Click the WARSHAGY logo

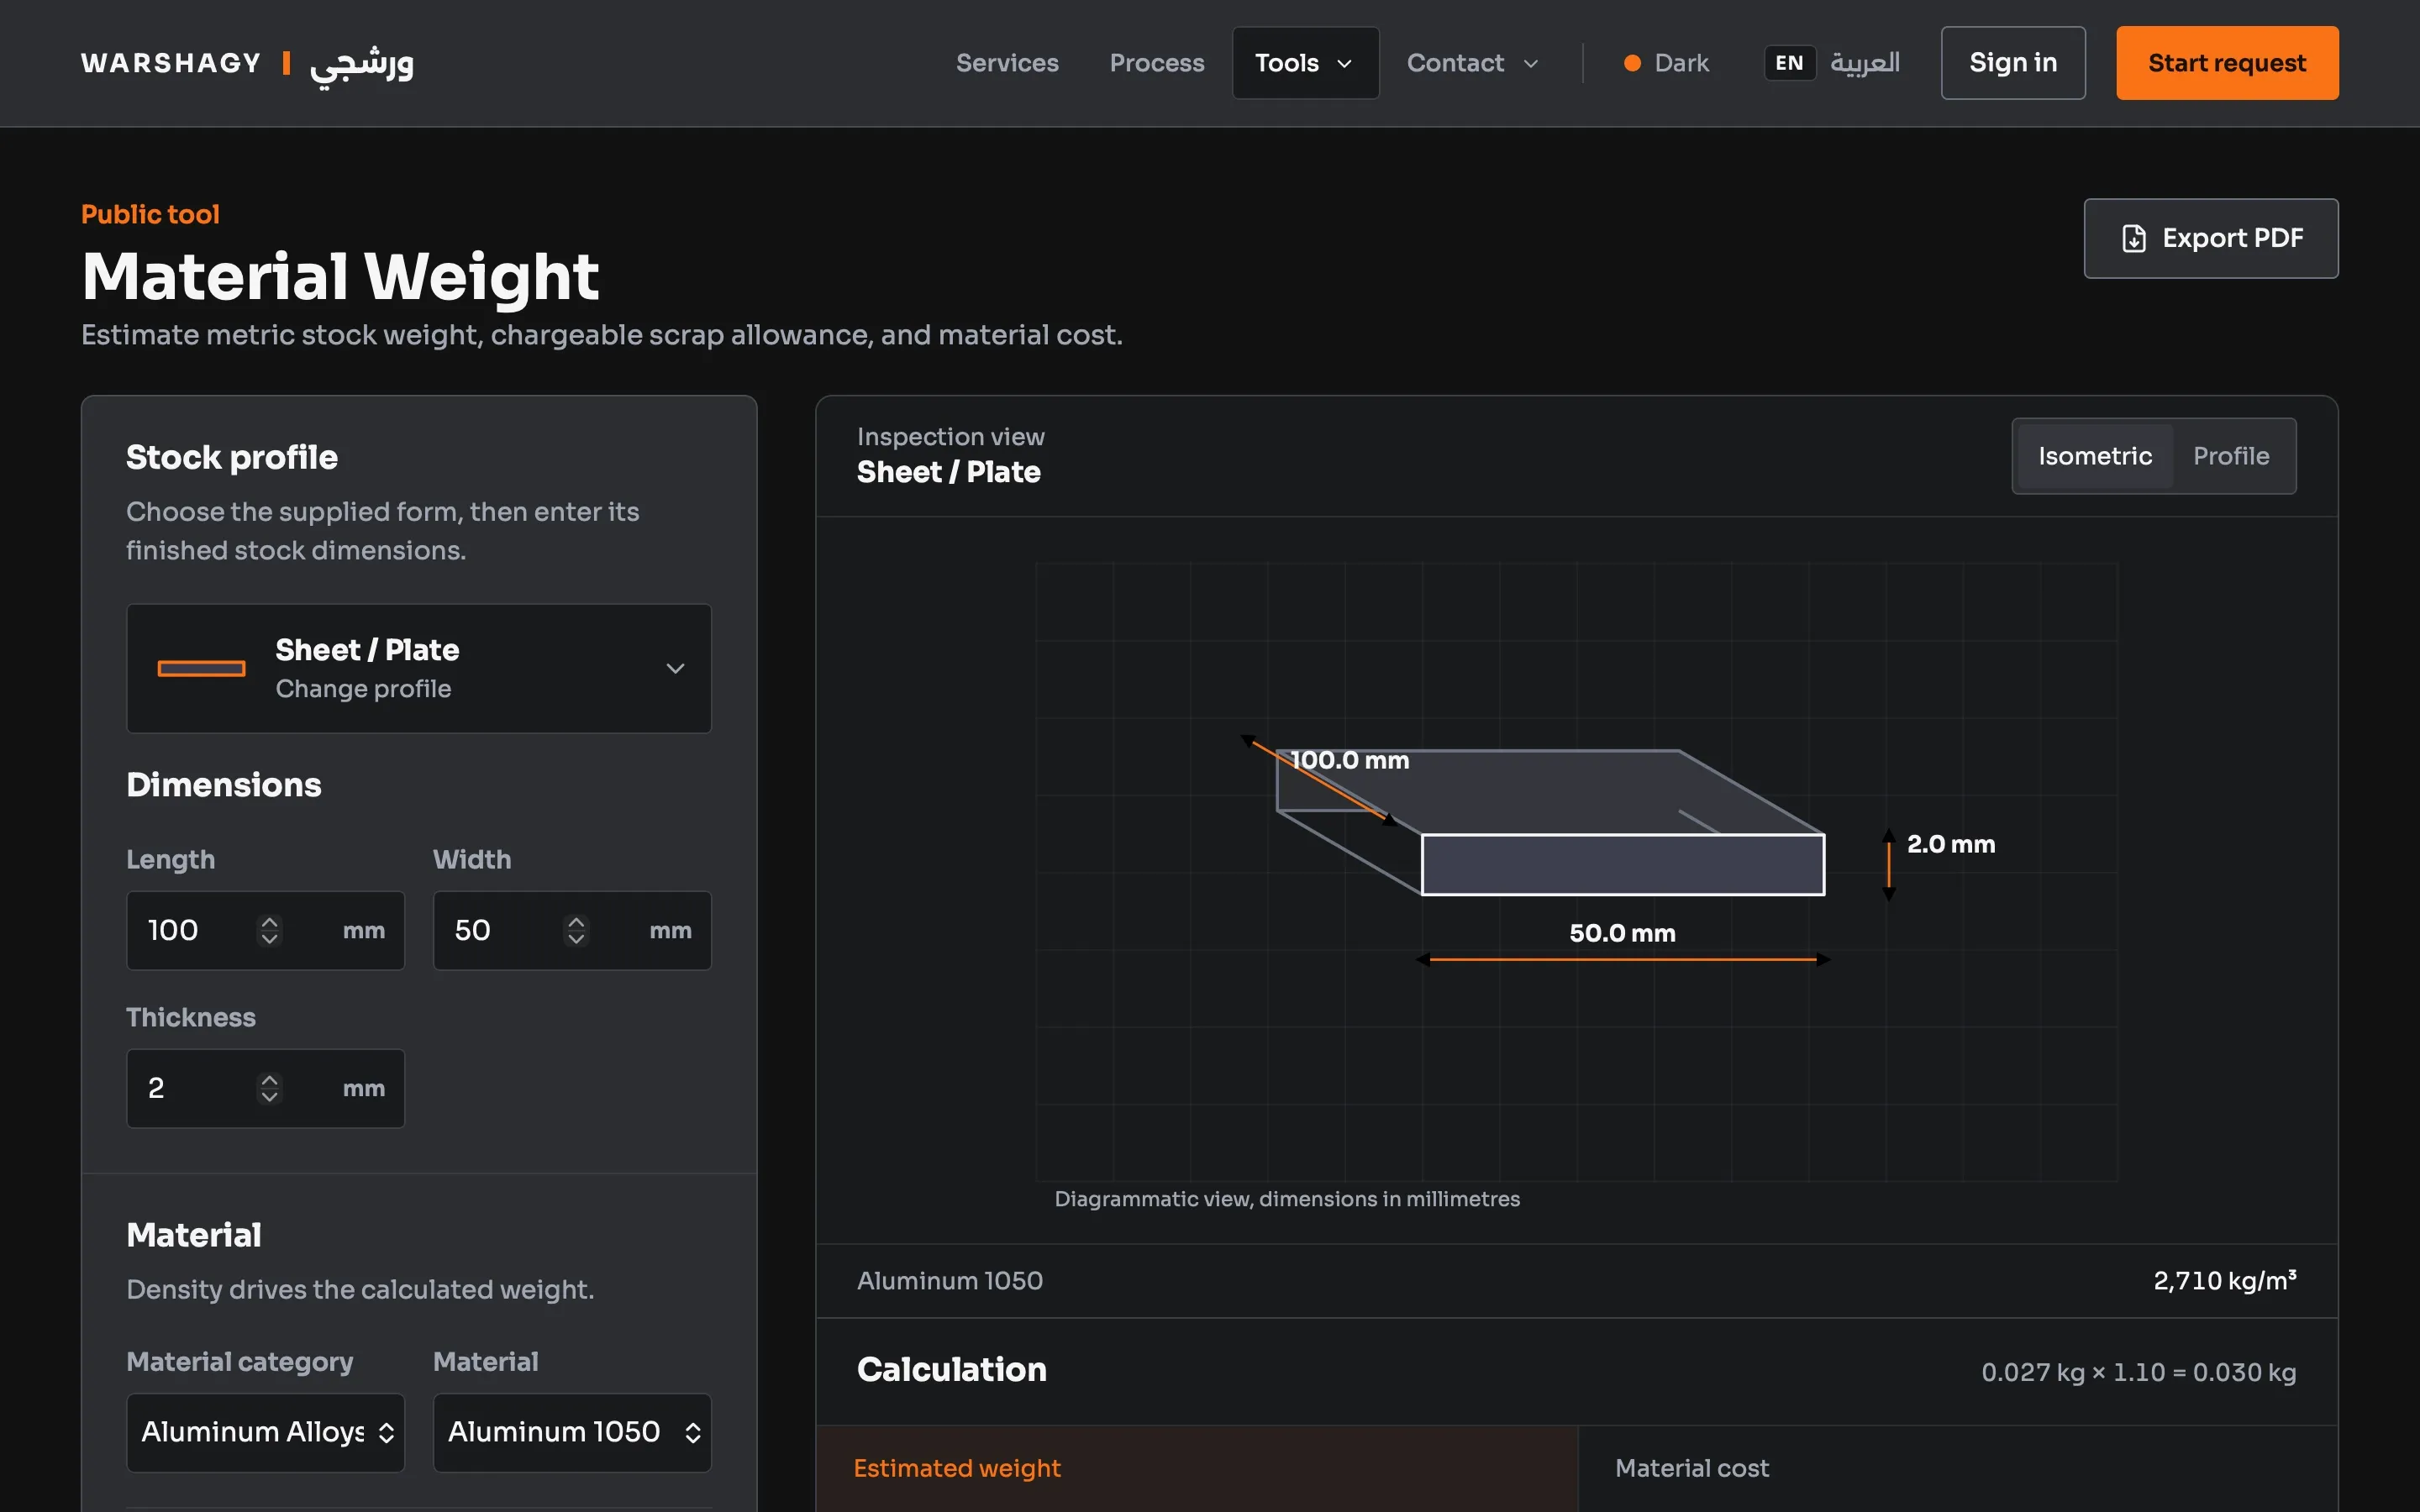[247, 63]
